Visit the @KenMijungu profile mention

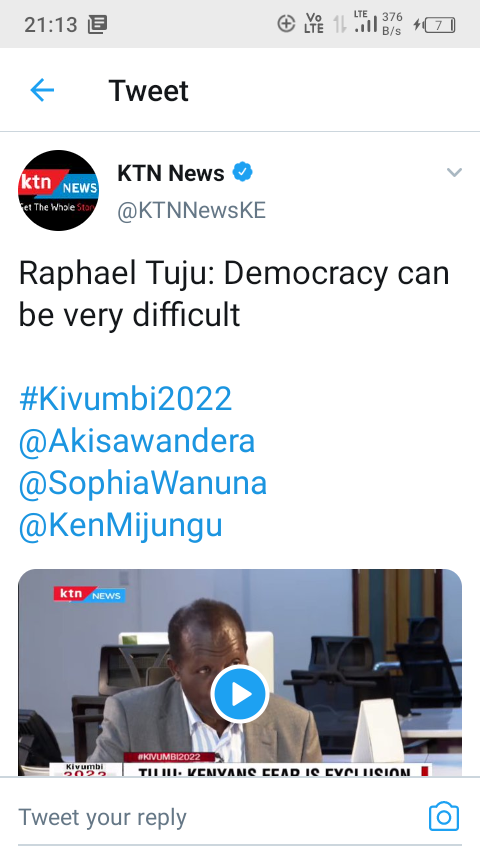(121, 526)
